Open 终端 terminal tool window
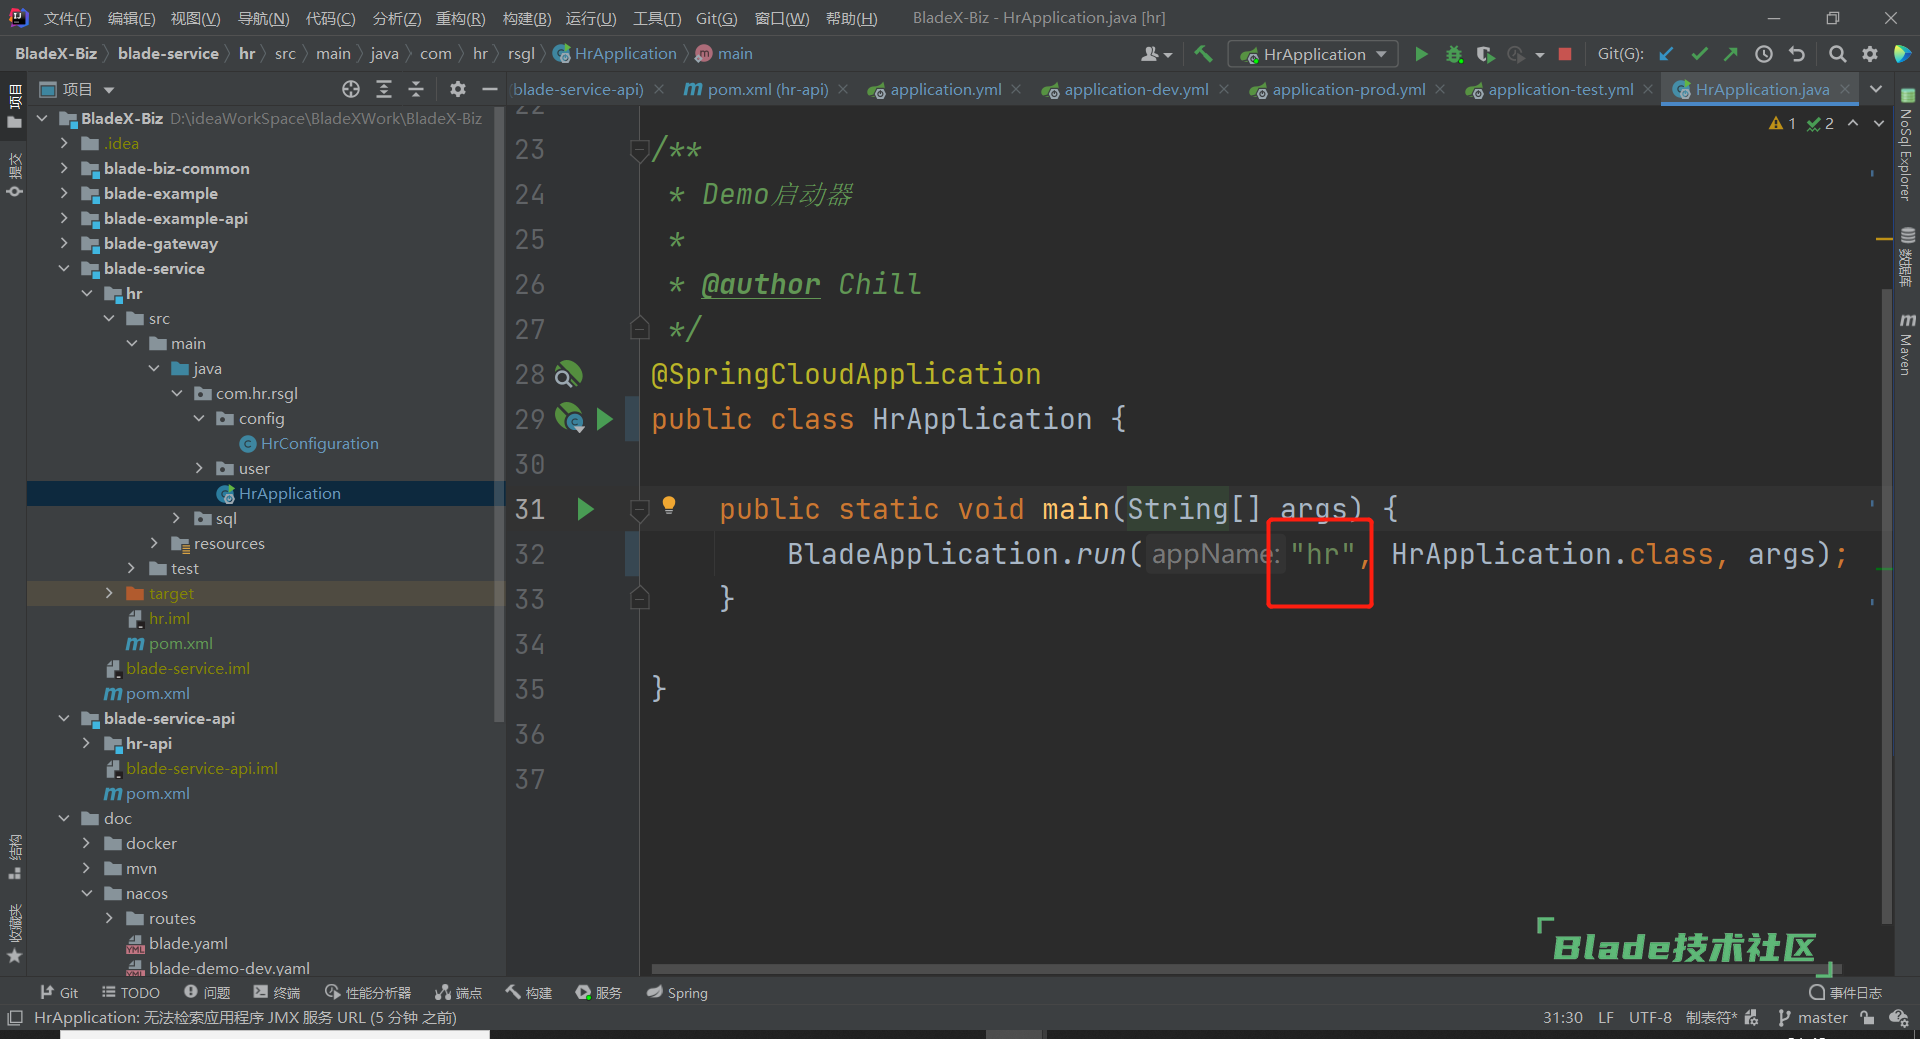This screenshot has height=1039, width=1920. click(x=277, y=993)
